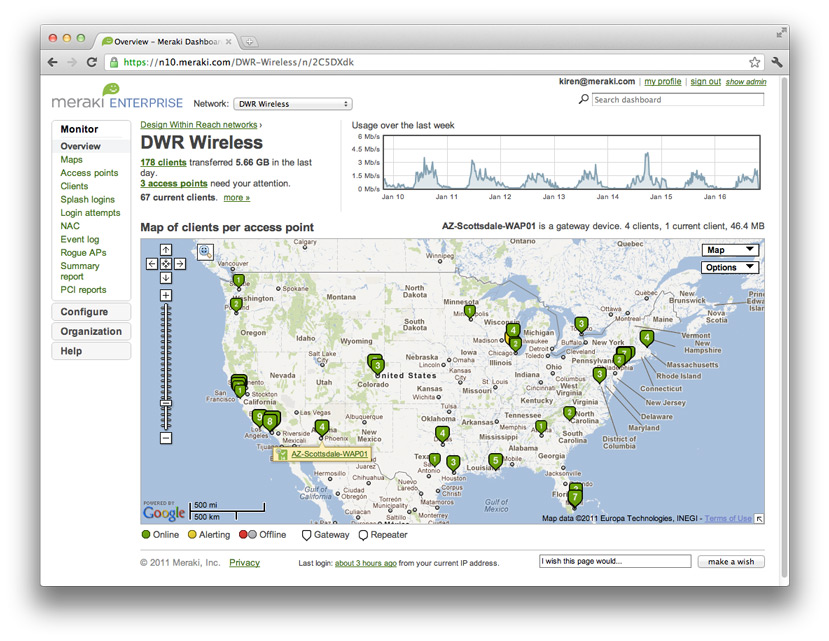Open a new browser tab
Viewport: 829px width, 641px height.
point(248,41)
